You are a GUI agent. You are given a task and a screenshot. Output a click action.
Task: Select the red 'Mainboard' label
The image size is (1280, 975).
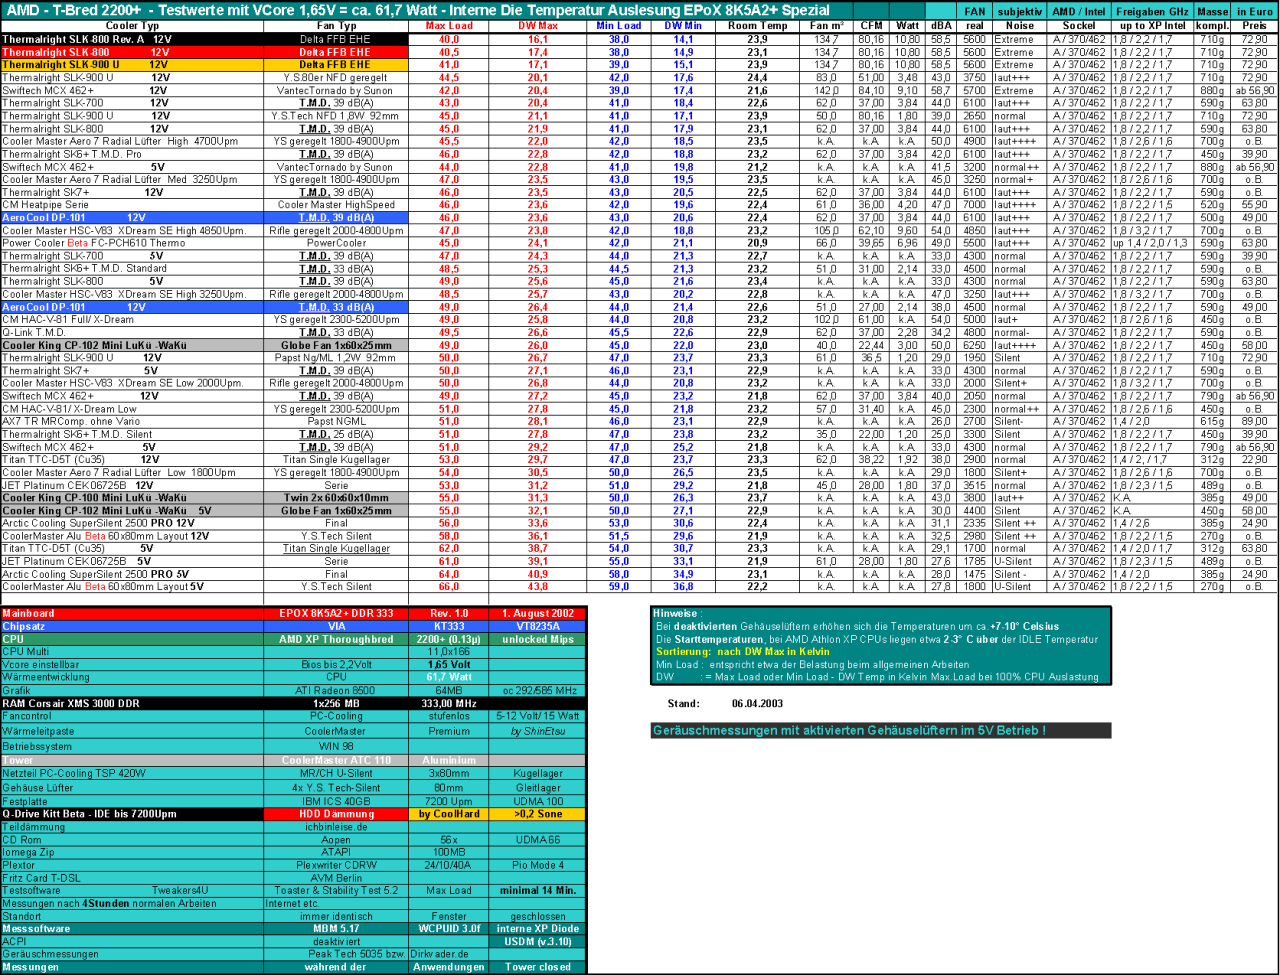[x=132, y=613]
